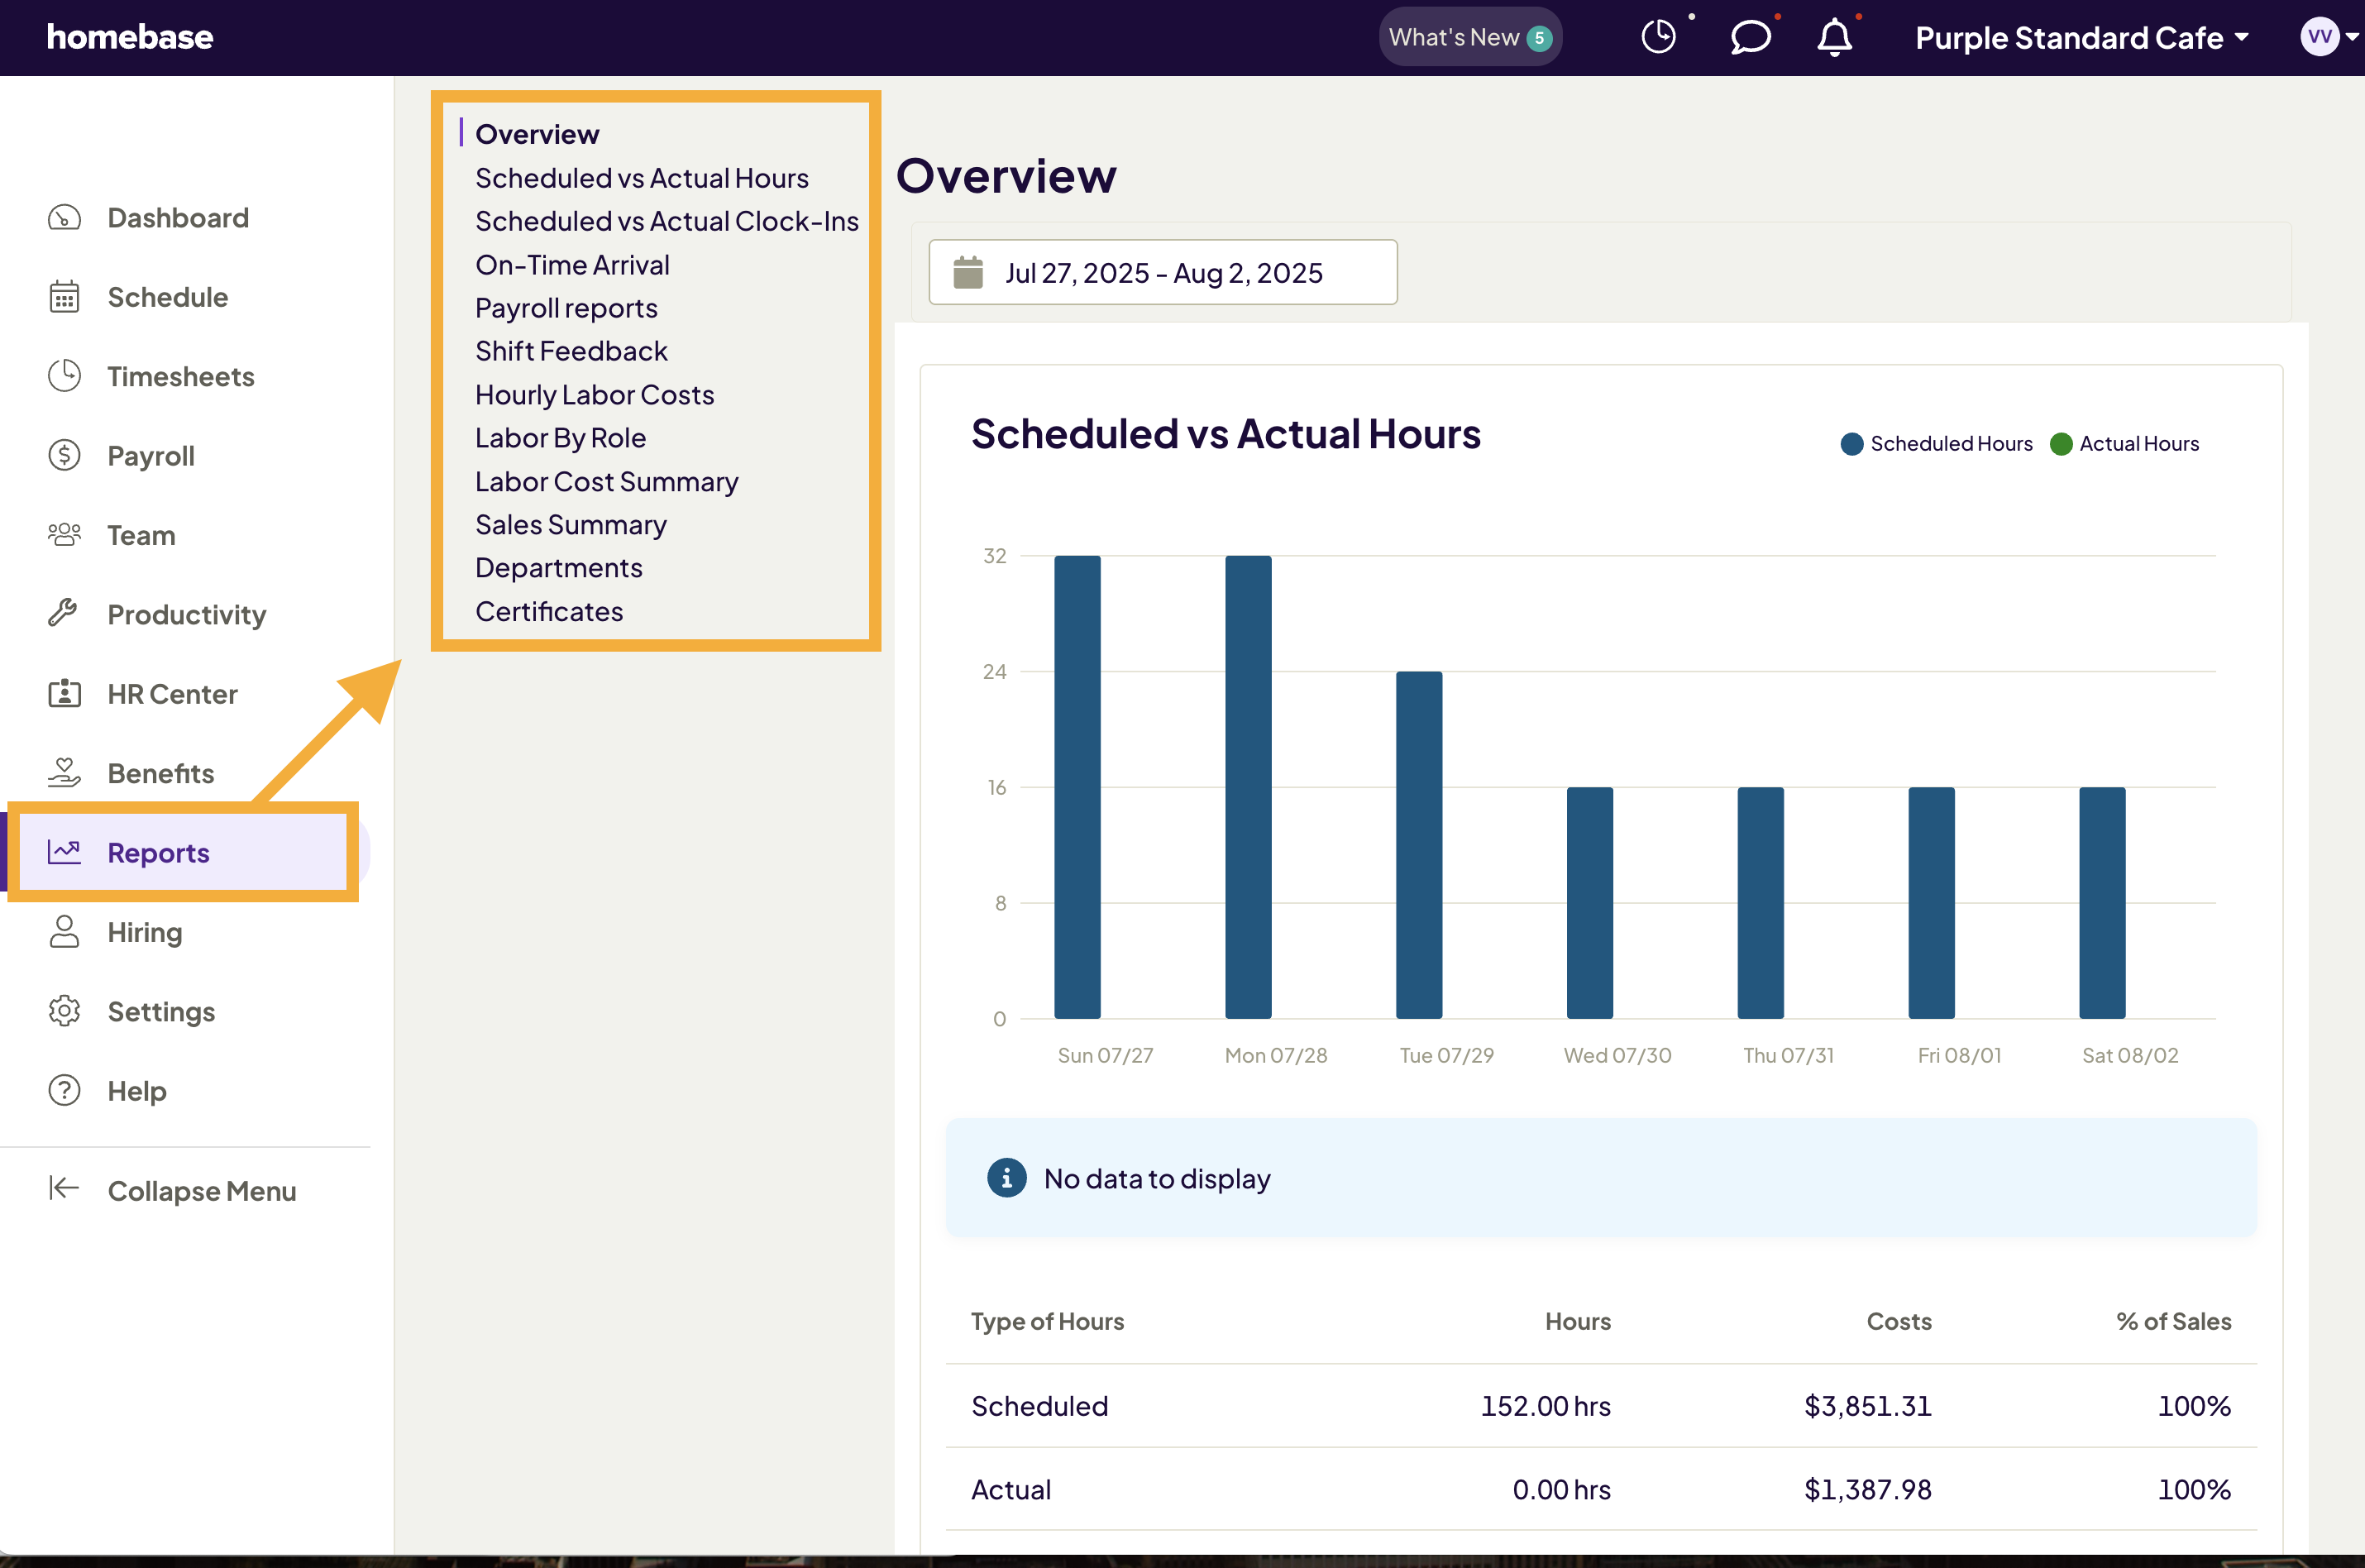The image size is (2365, 1568).
Task: Open the timesheets clock icon in header
Action: click(x=1658, y=36)
